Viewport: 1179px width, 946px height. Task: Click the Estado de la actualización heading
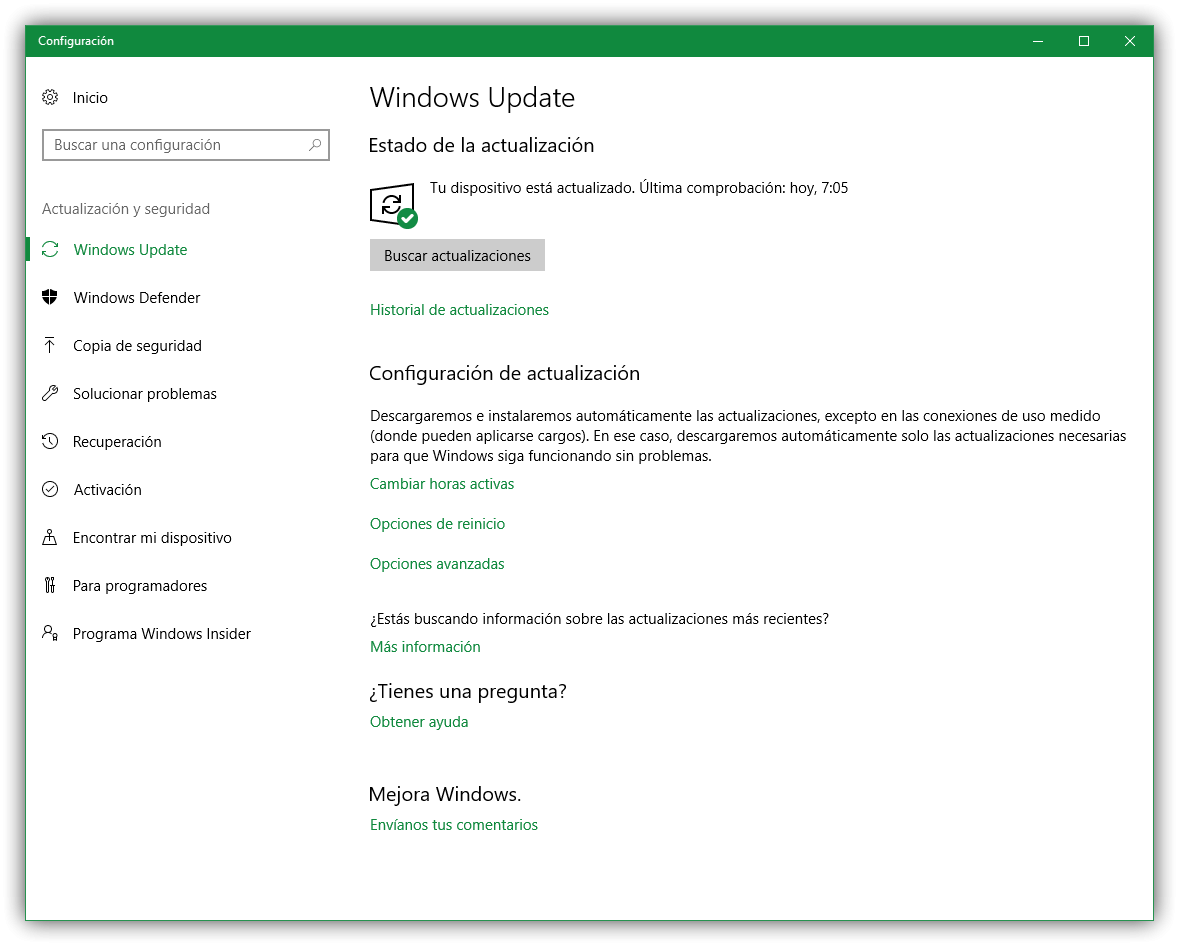tap(481, 145)
